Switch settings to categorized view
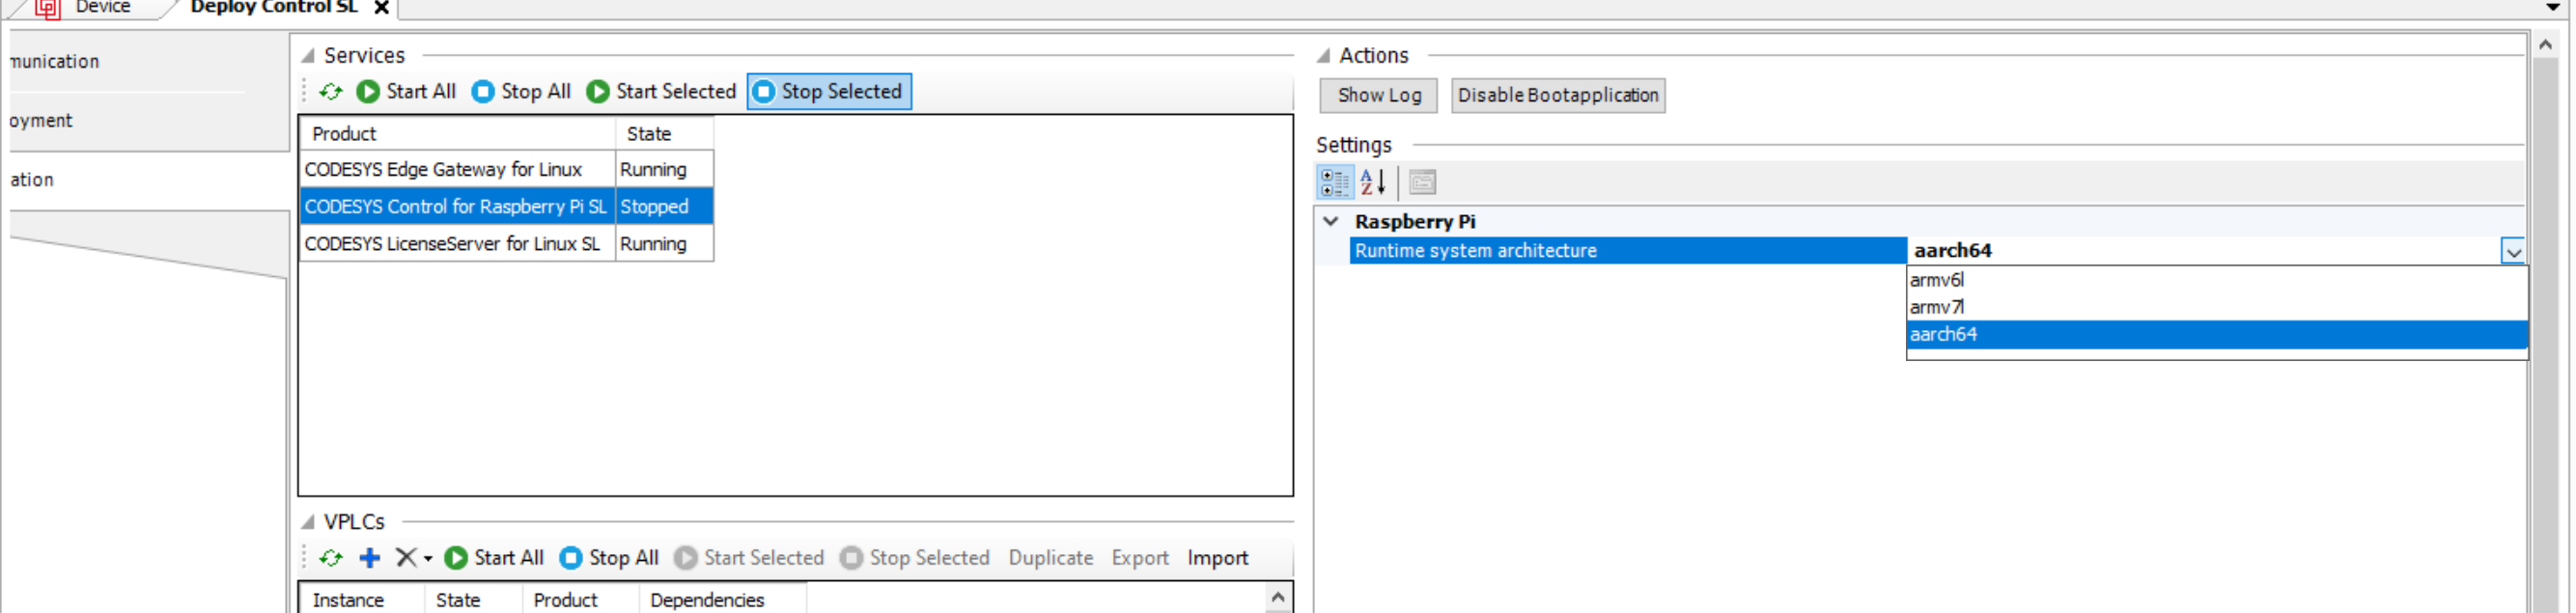Screen dimensions: 2576x613 (1334, 182)
